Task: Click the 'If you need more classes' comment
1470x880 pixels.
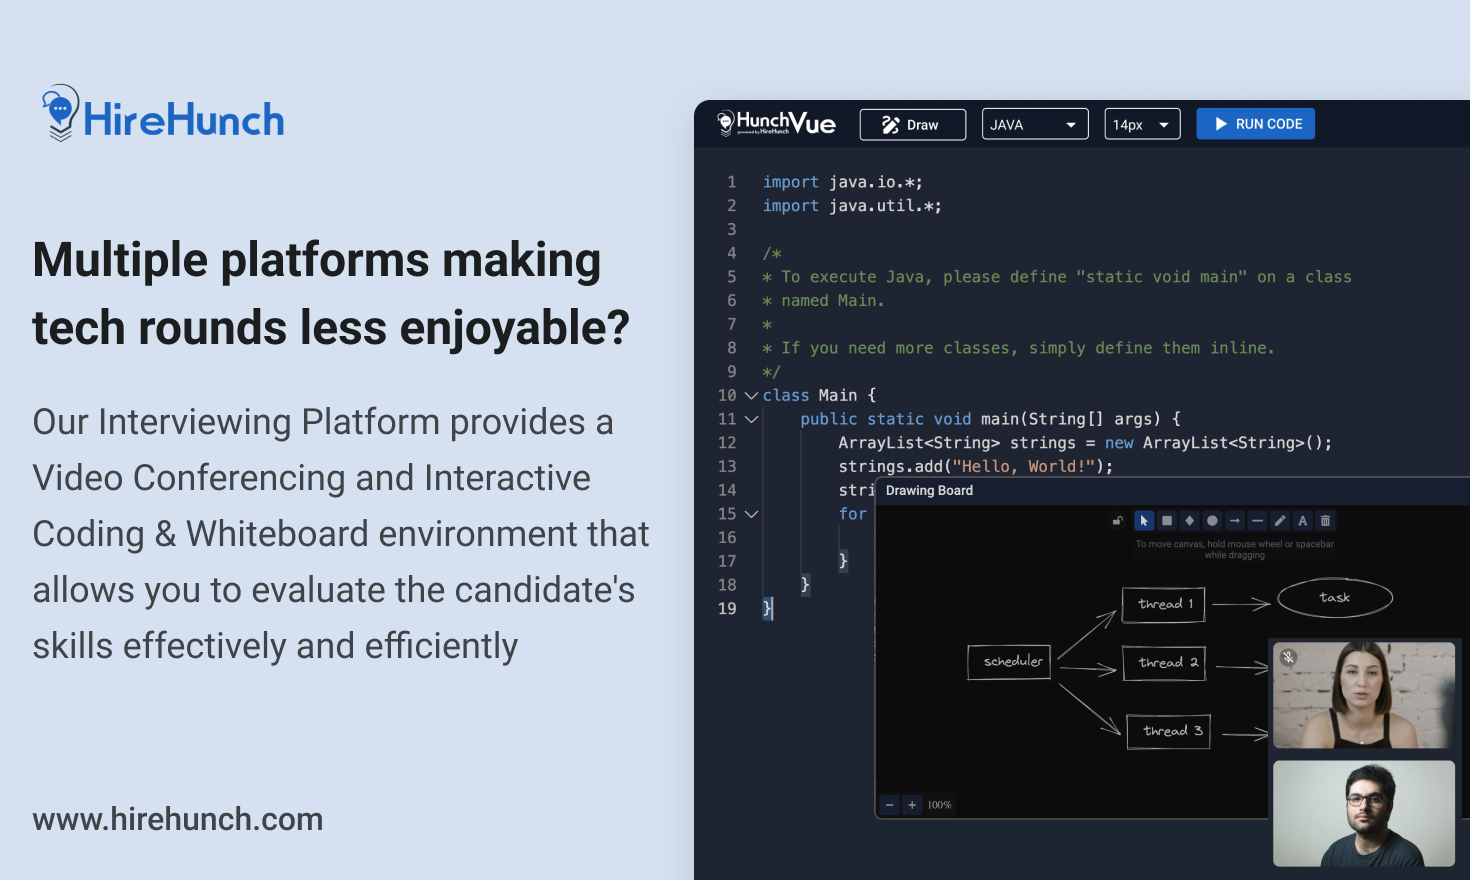Action: (1019, 348)
